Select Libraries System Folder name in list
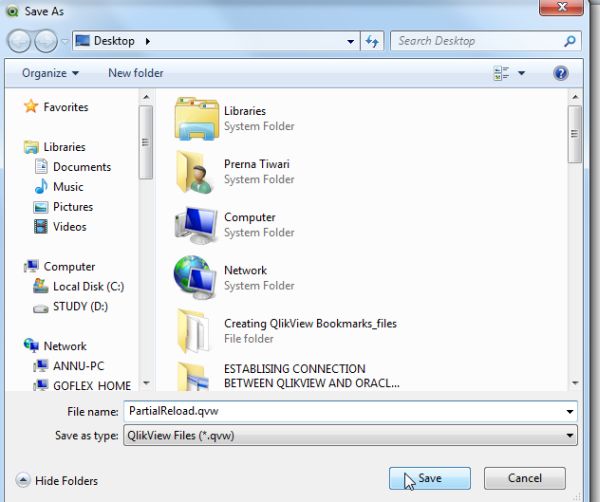 tap(245, 111)
